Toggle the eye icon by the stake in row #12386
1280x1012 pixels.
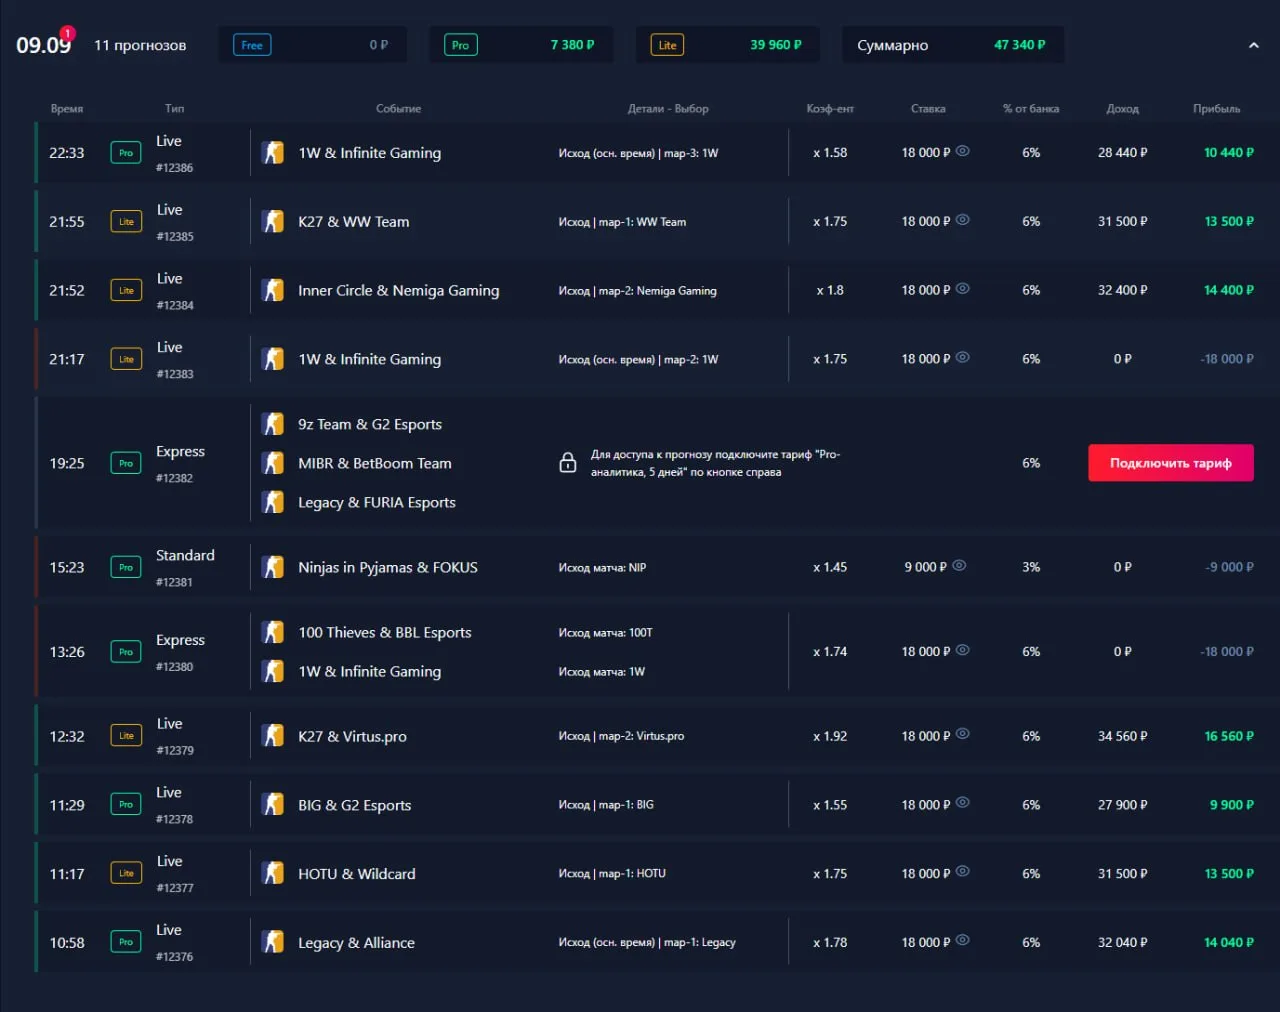click(x=963, y=151)
